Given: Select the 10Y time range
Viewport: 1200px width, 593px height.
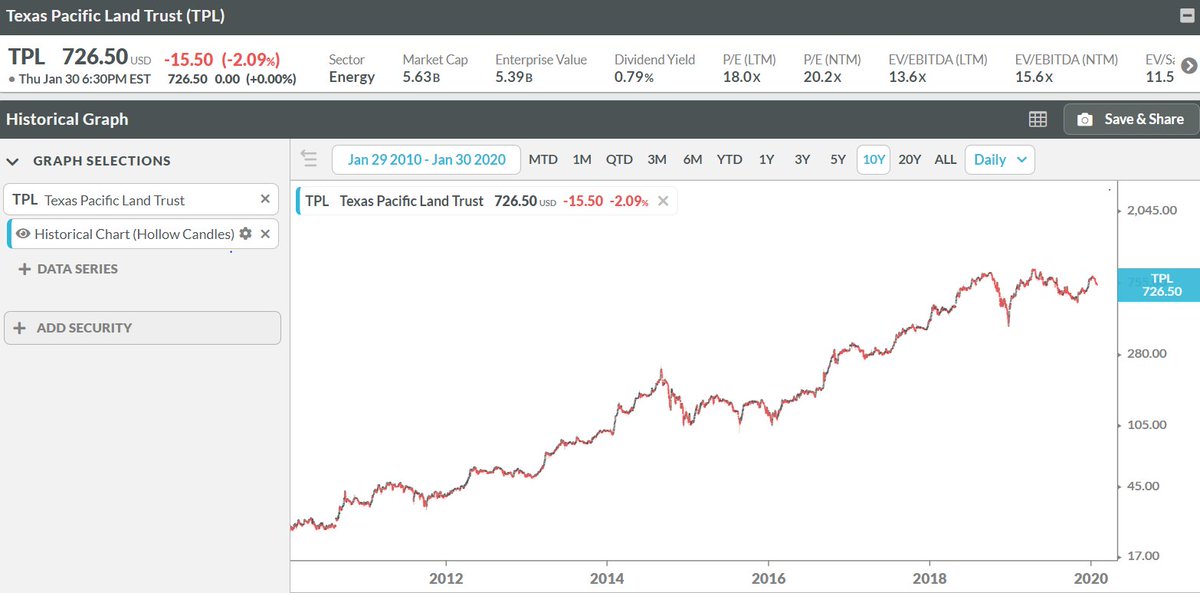Looking at the screenshot, I should point(874,159).
